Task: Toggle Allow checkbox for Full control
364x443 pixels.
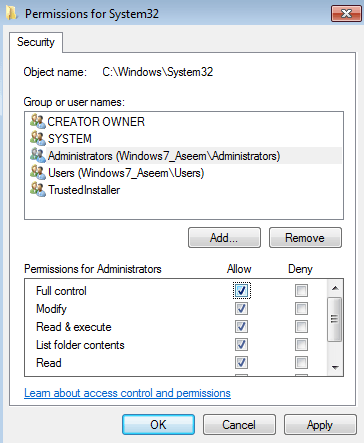Action: click(241, 290)
